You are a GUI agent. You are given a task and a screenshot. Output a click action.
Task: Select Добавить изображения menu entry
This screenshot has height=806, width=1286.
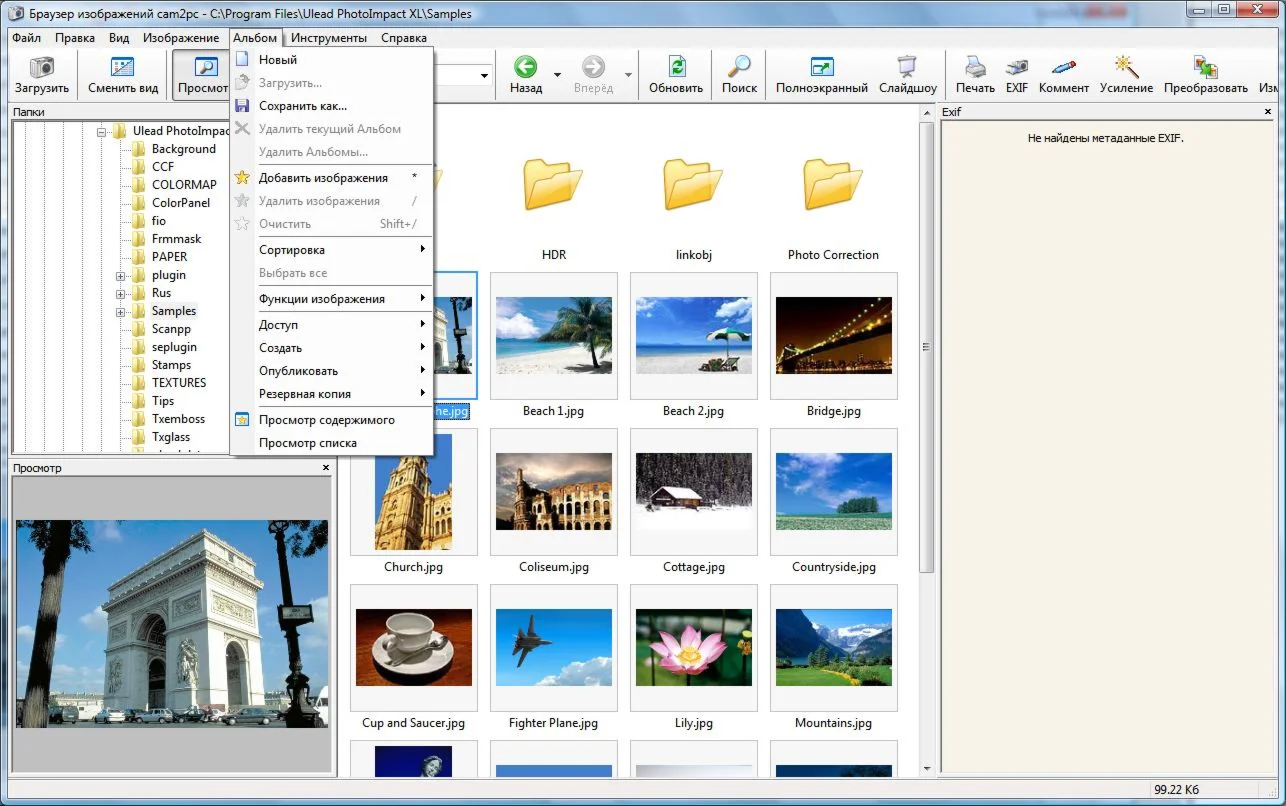click(322, 178)
